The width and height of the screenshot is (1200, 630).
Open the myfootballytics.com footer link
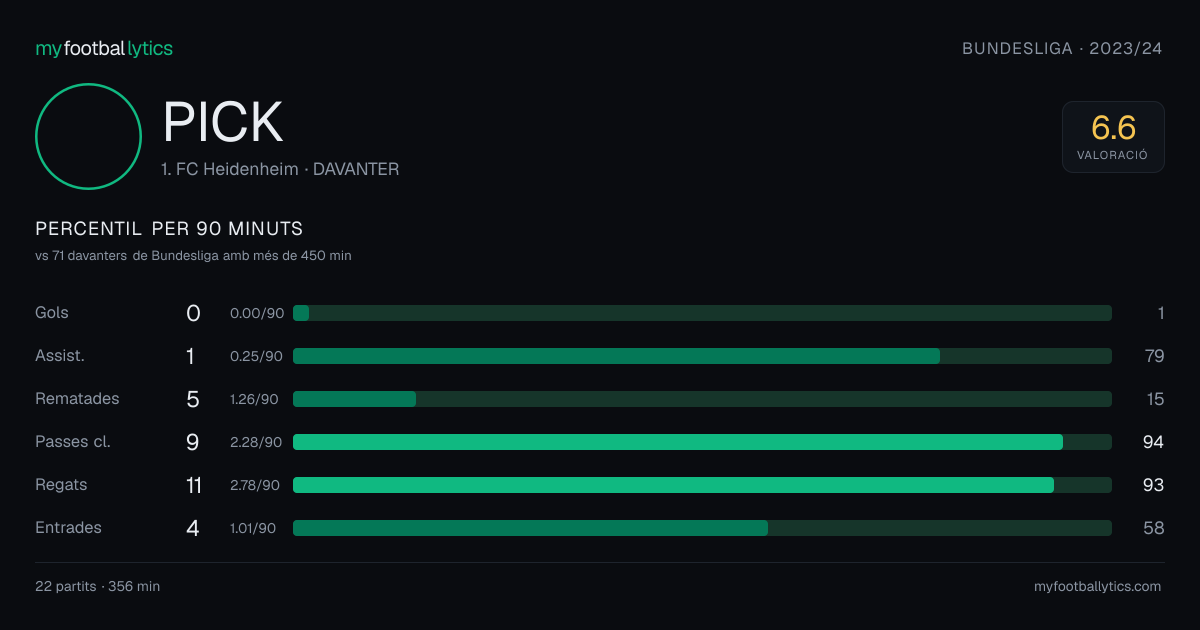[1098, 587]
